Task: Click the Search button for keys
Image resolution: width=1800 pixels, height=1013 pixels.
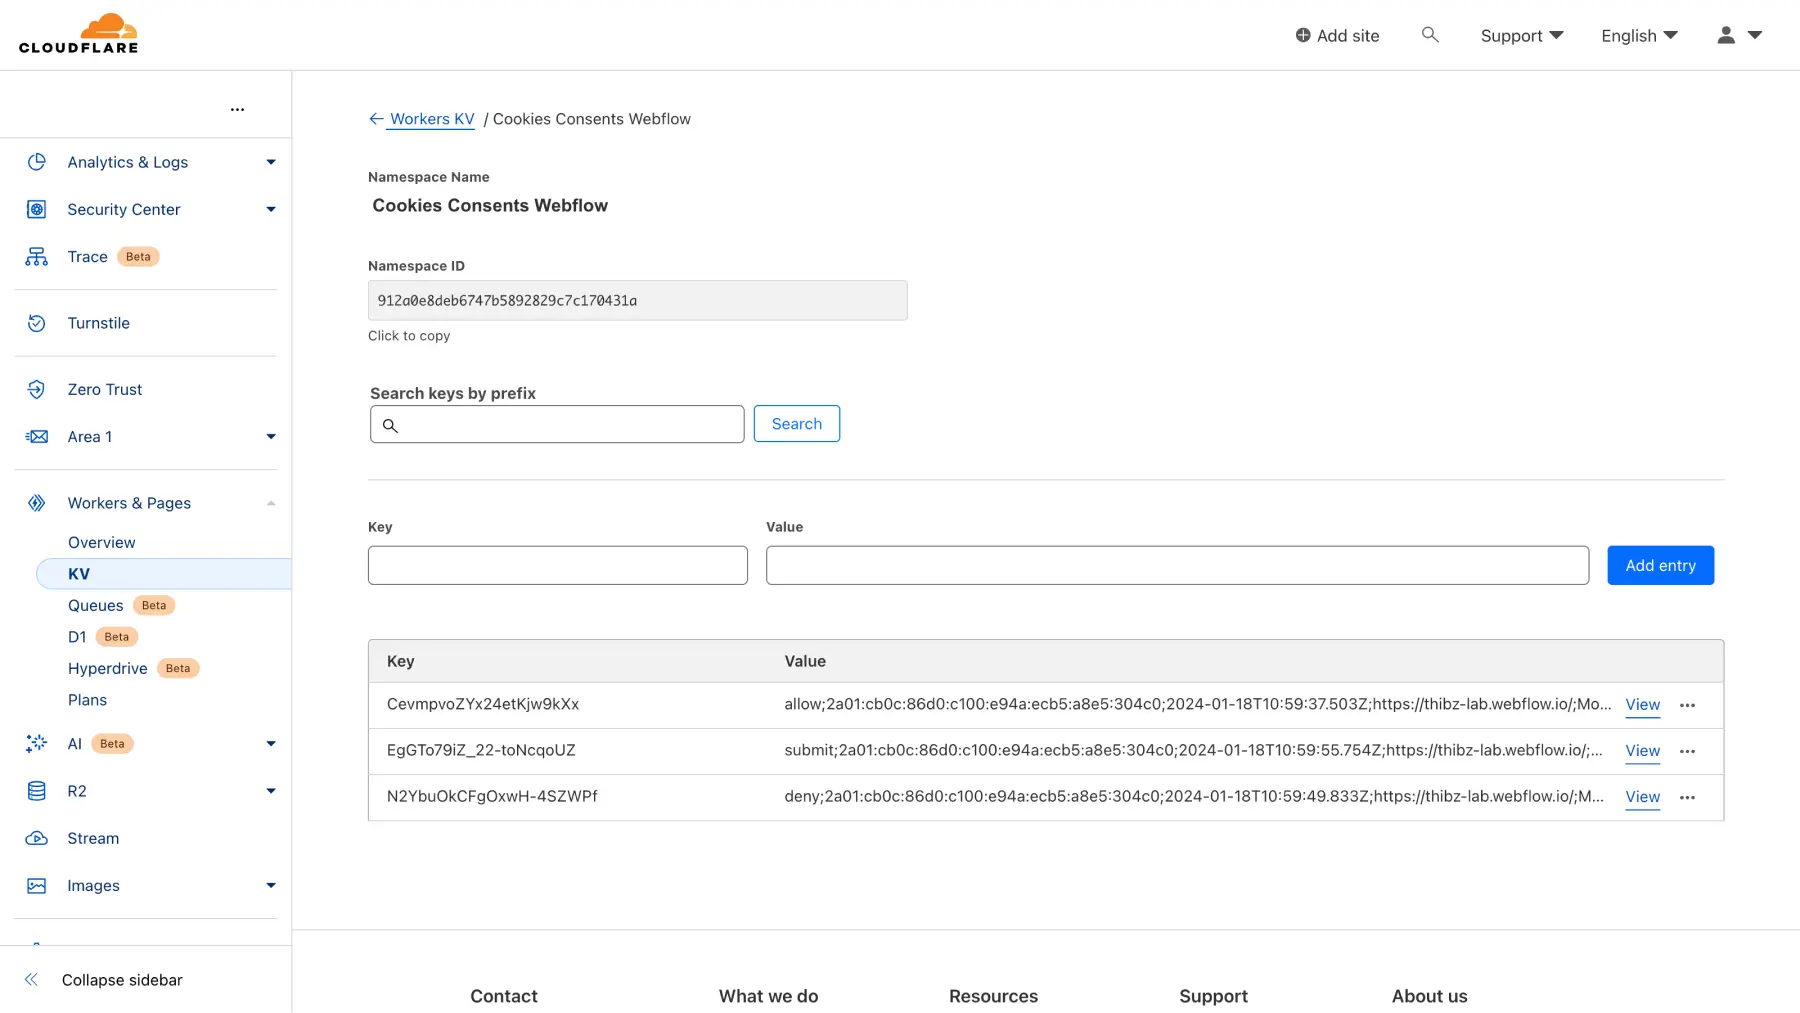Action: 797,424
